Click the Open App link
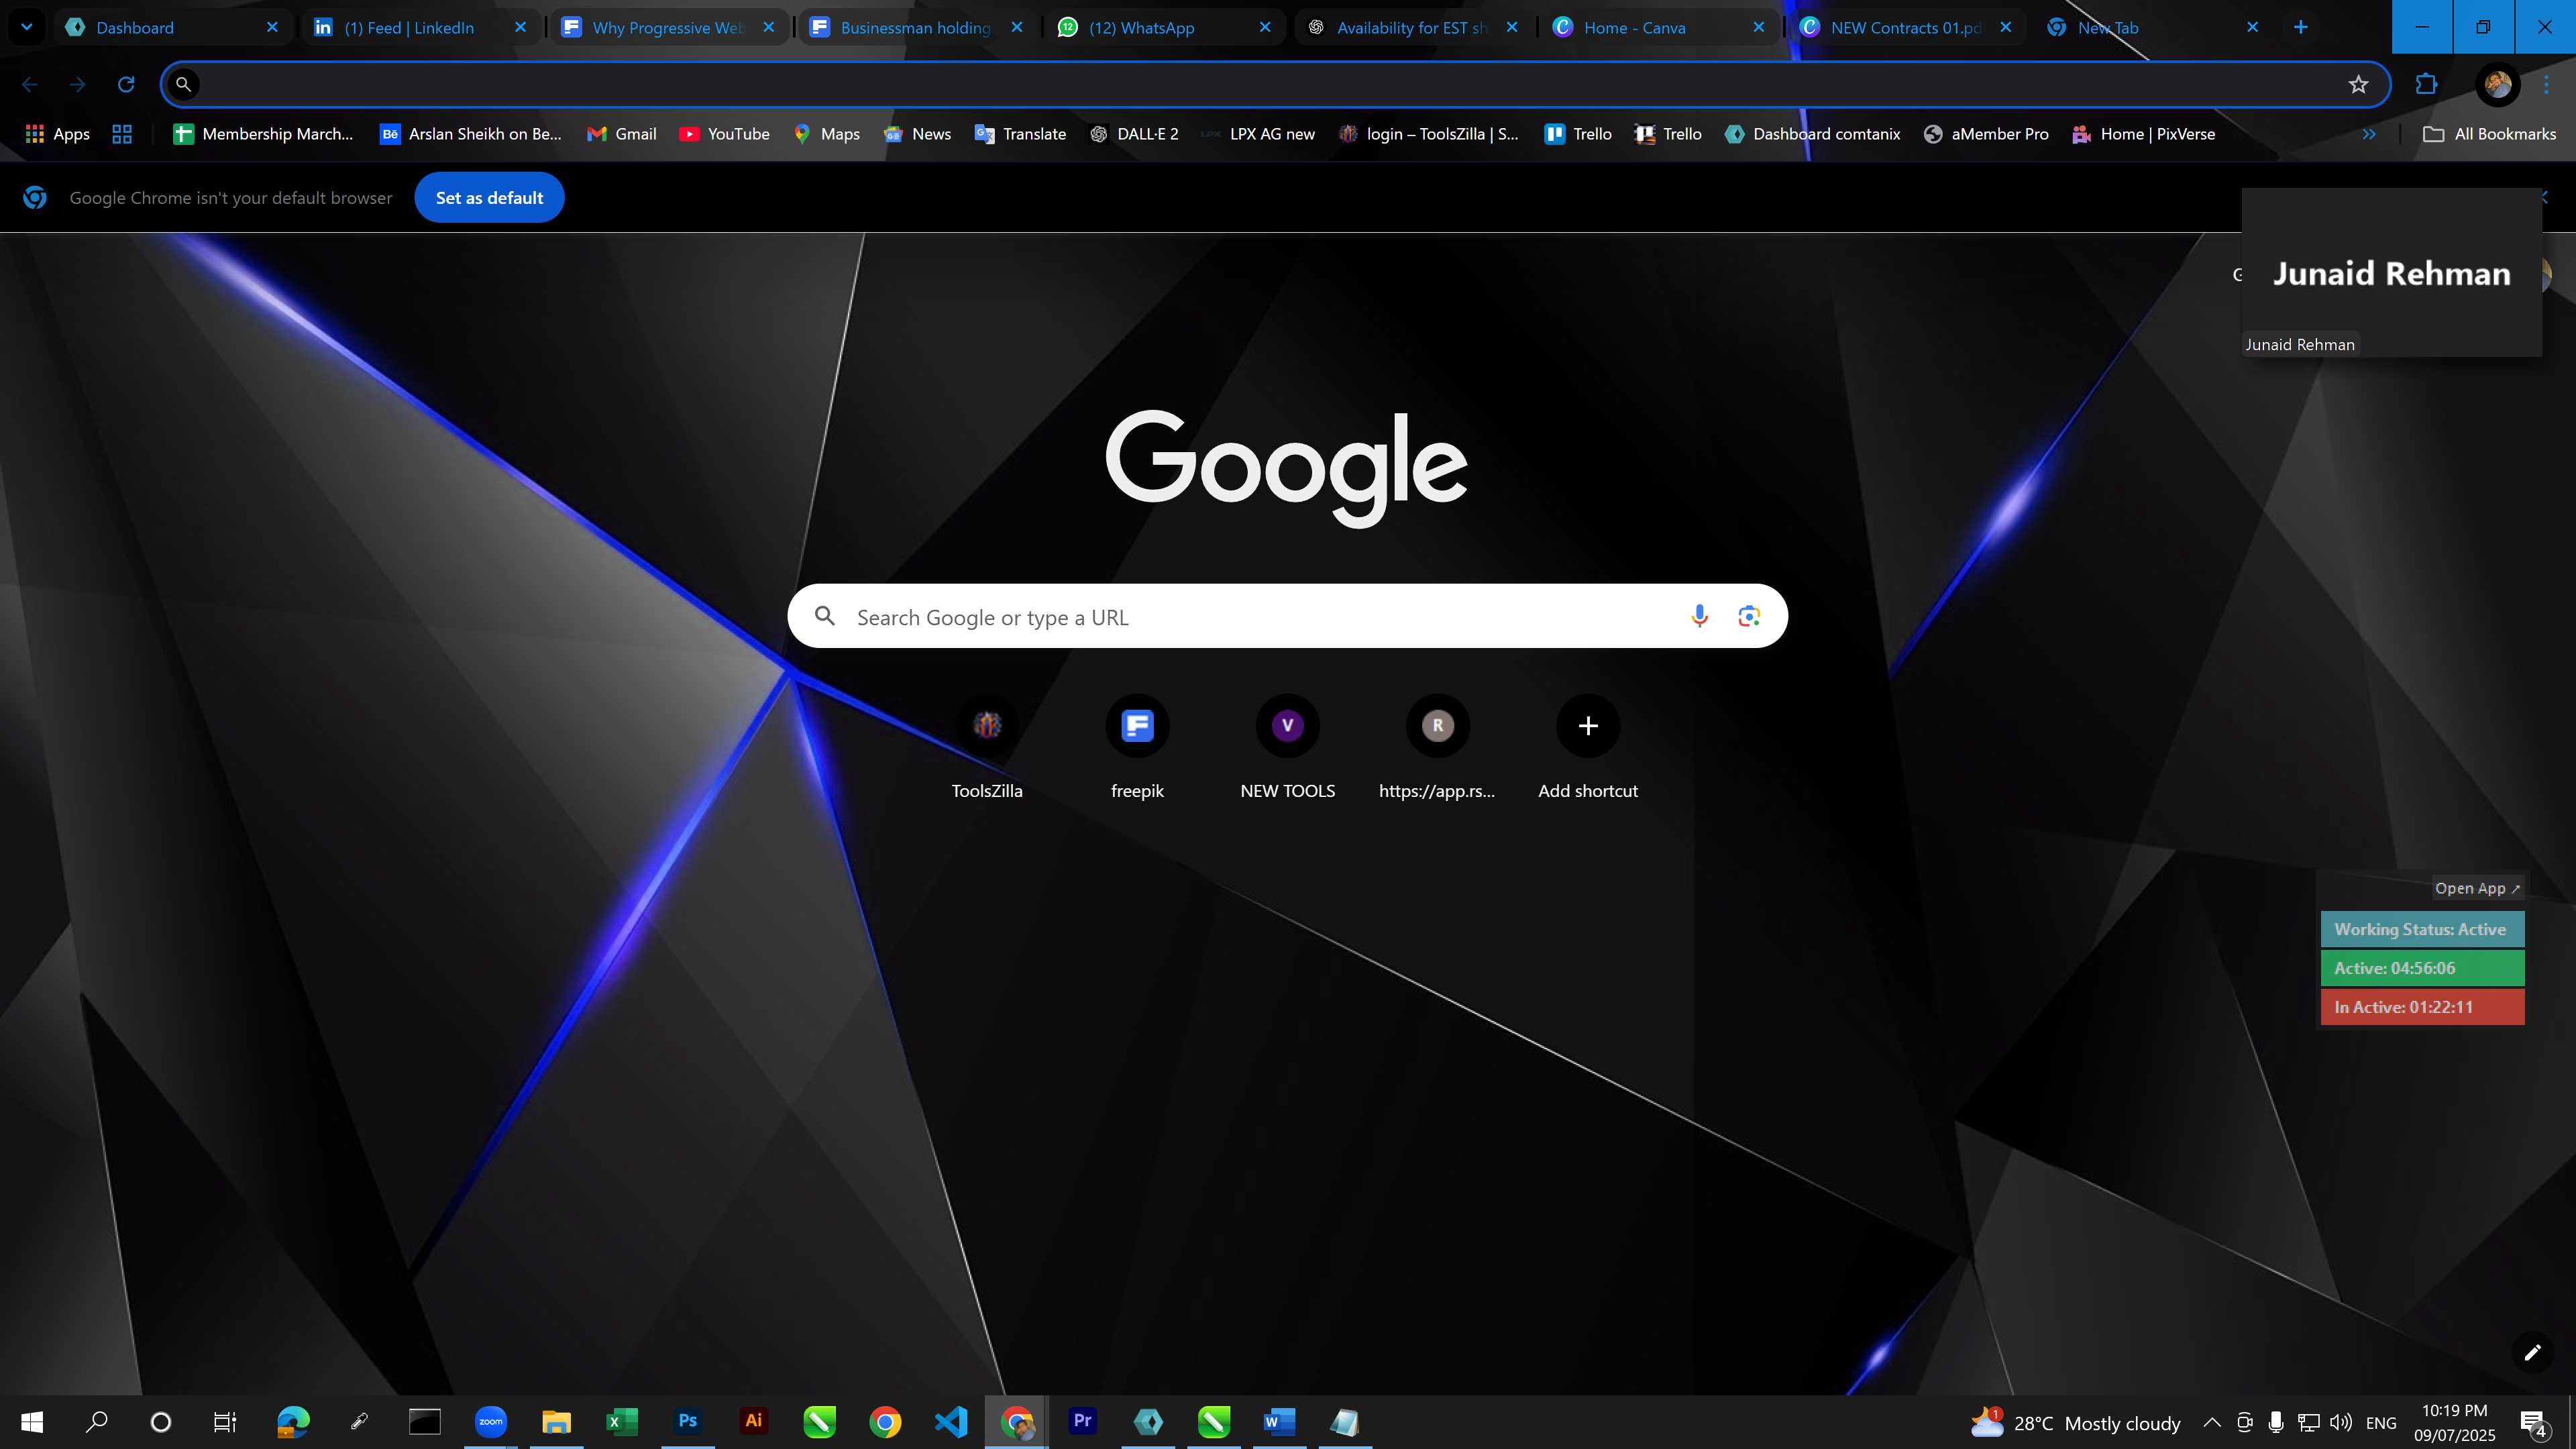2576x1449 pixels. pyautogui.click(x=2477, y=888)
